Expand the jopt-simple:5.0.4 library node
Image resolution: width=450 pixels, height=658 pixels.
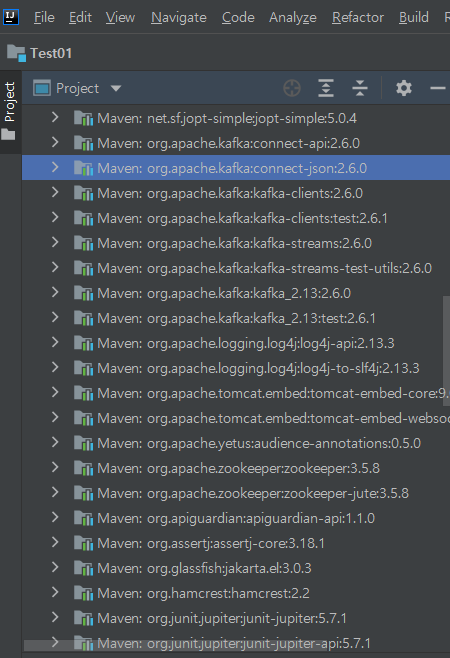click(x=55, y=118)
